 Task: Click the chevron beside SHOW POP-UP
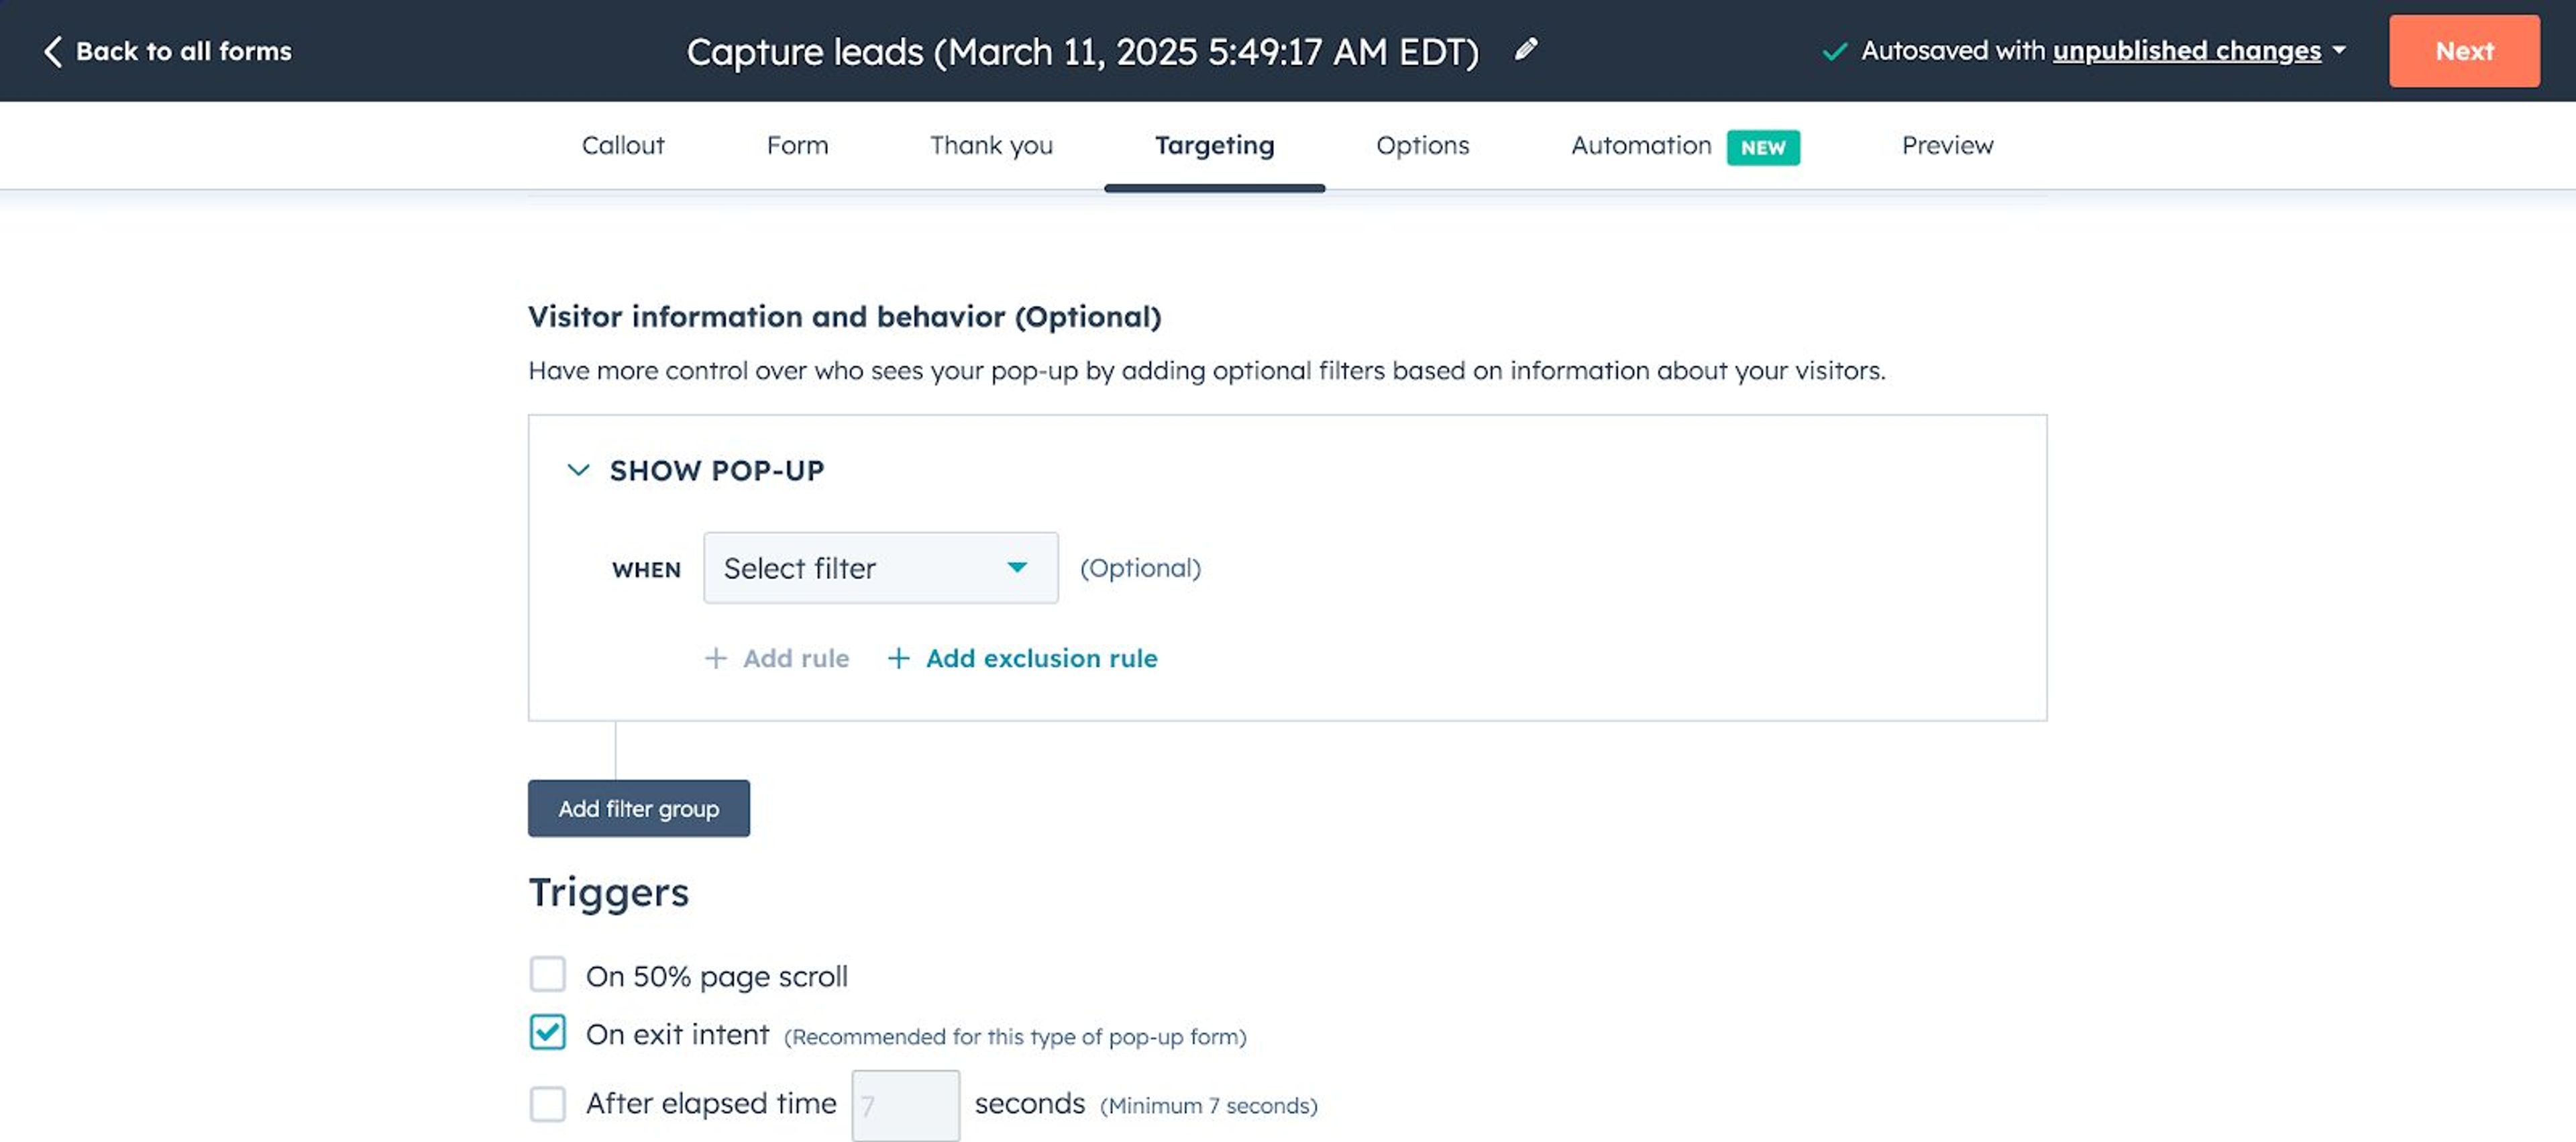[577, 470]
